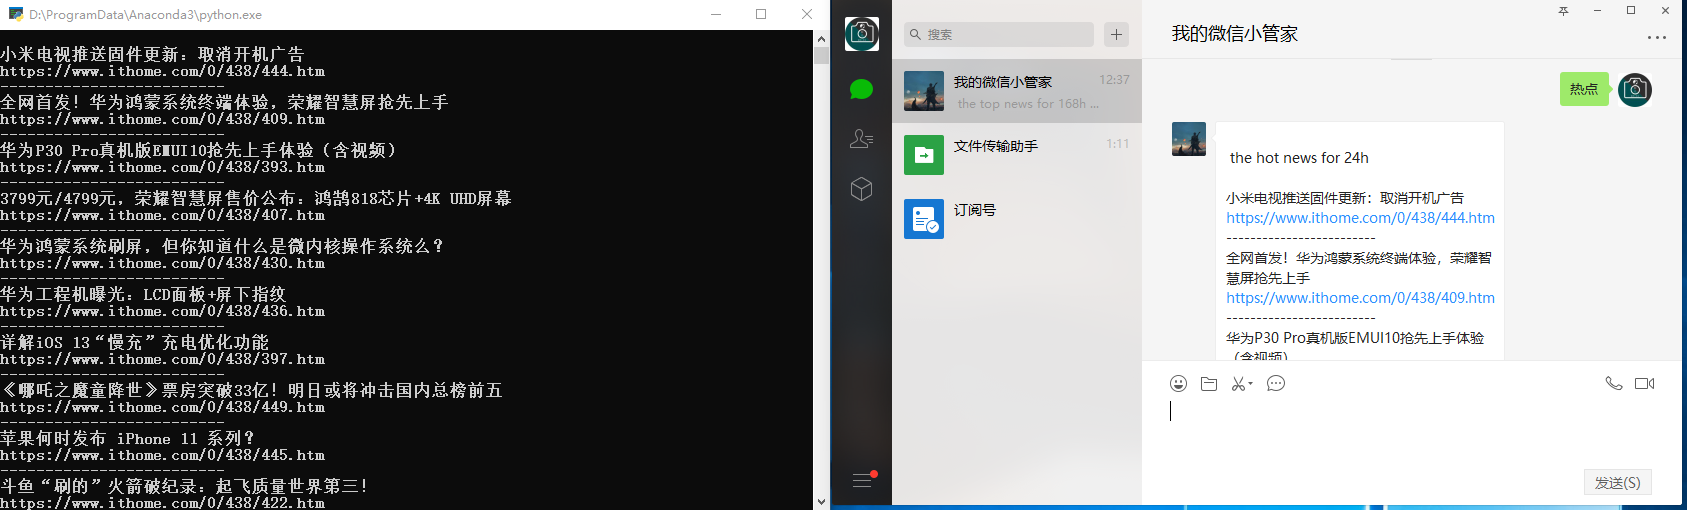Screen dimensions: 1687x510
Task: Maximize the python.exe console window
Action: click(761, 14)
